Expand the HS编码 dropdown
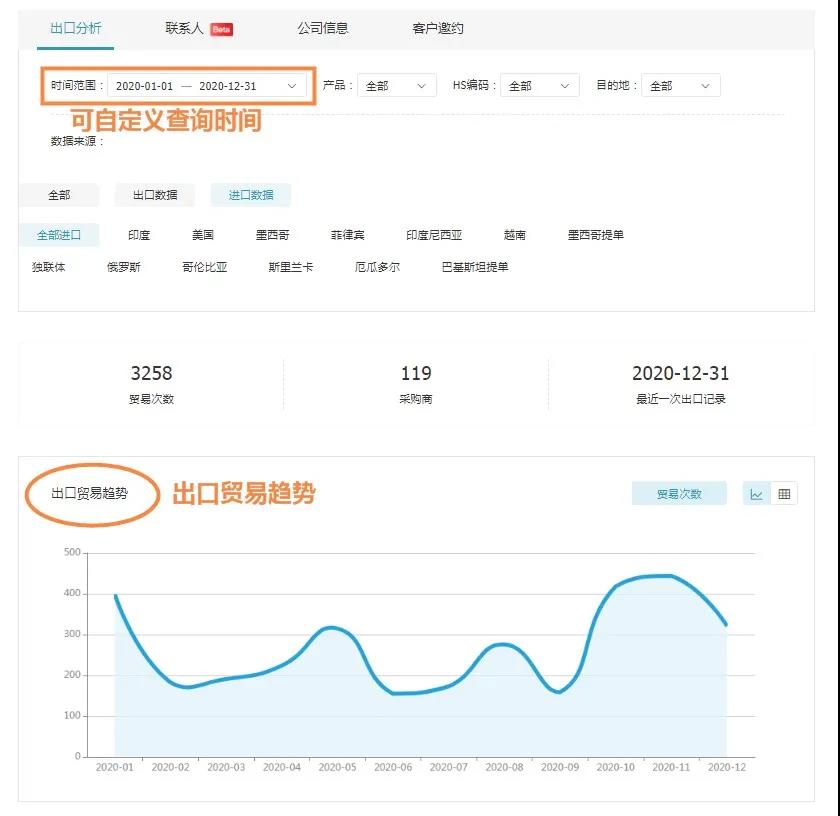 pos(539,86)
